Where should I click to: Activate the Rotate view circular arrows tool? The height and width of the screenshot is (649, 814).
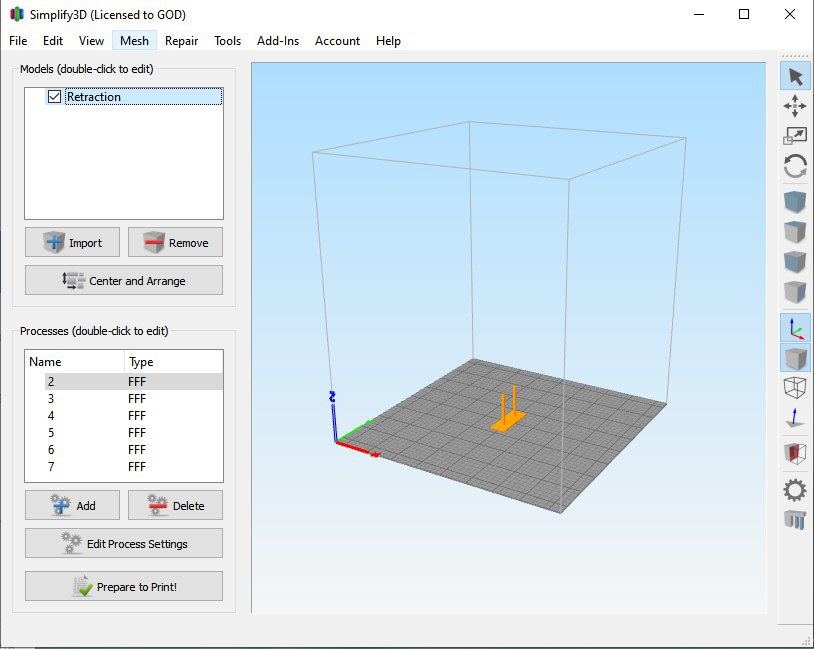(795, 167)
